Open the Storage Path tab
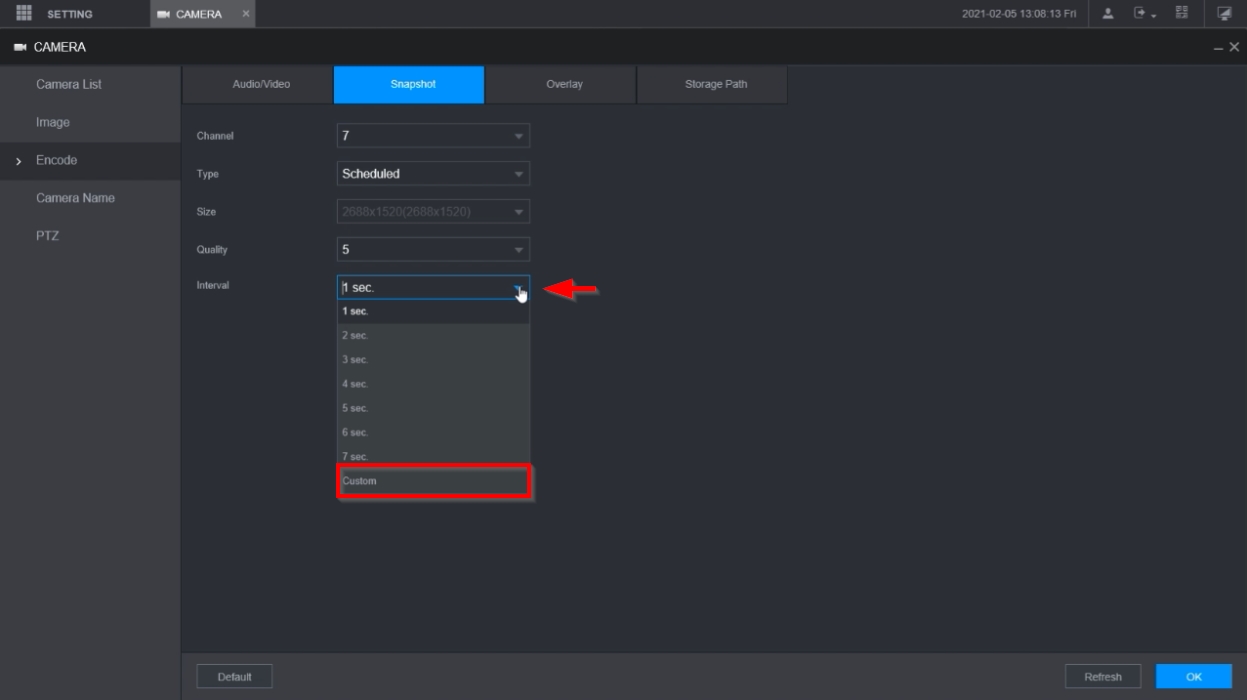Image resolution: width=1247 pixels, height=700 pixels. coord(712,84)
